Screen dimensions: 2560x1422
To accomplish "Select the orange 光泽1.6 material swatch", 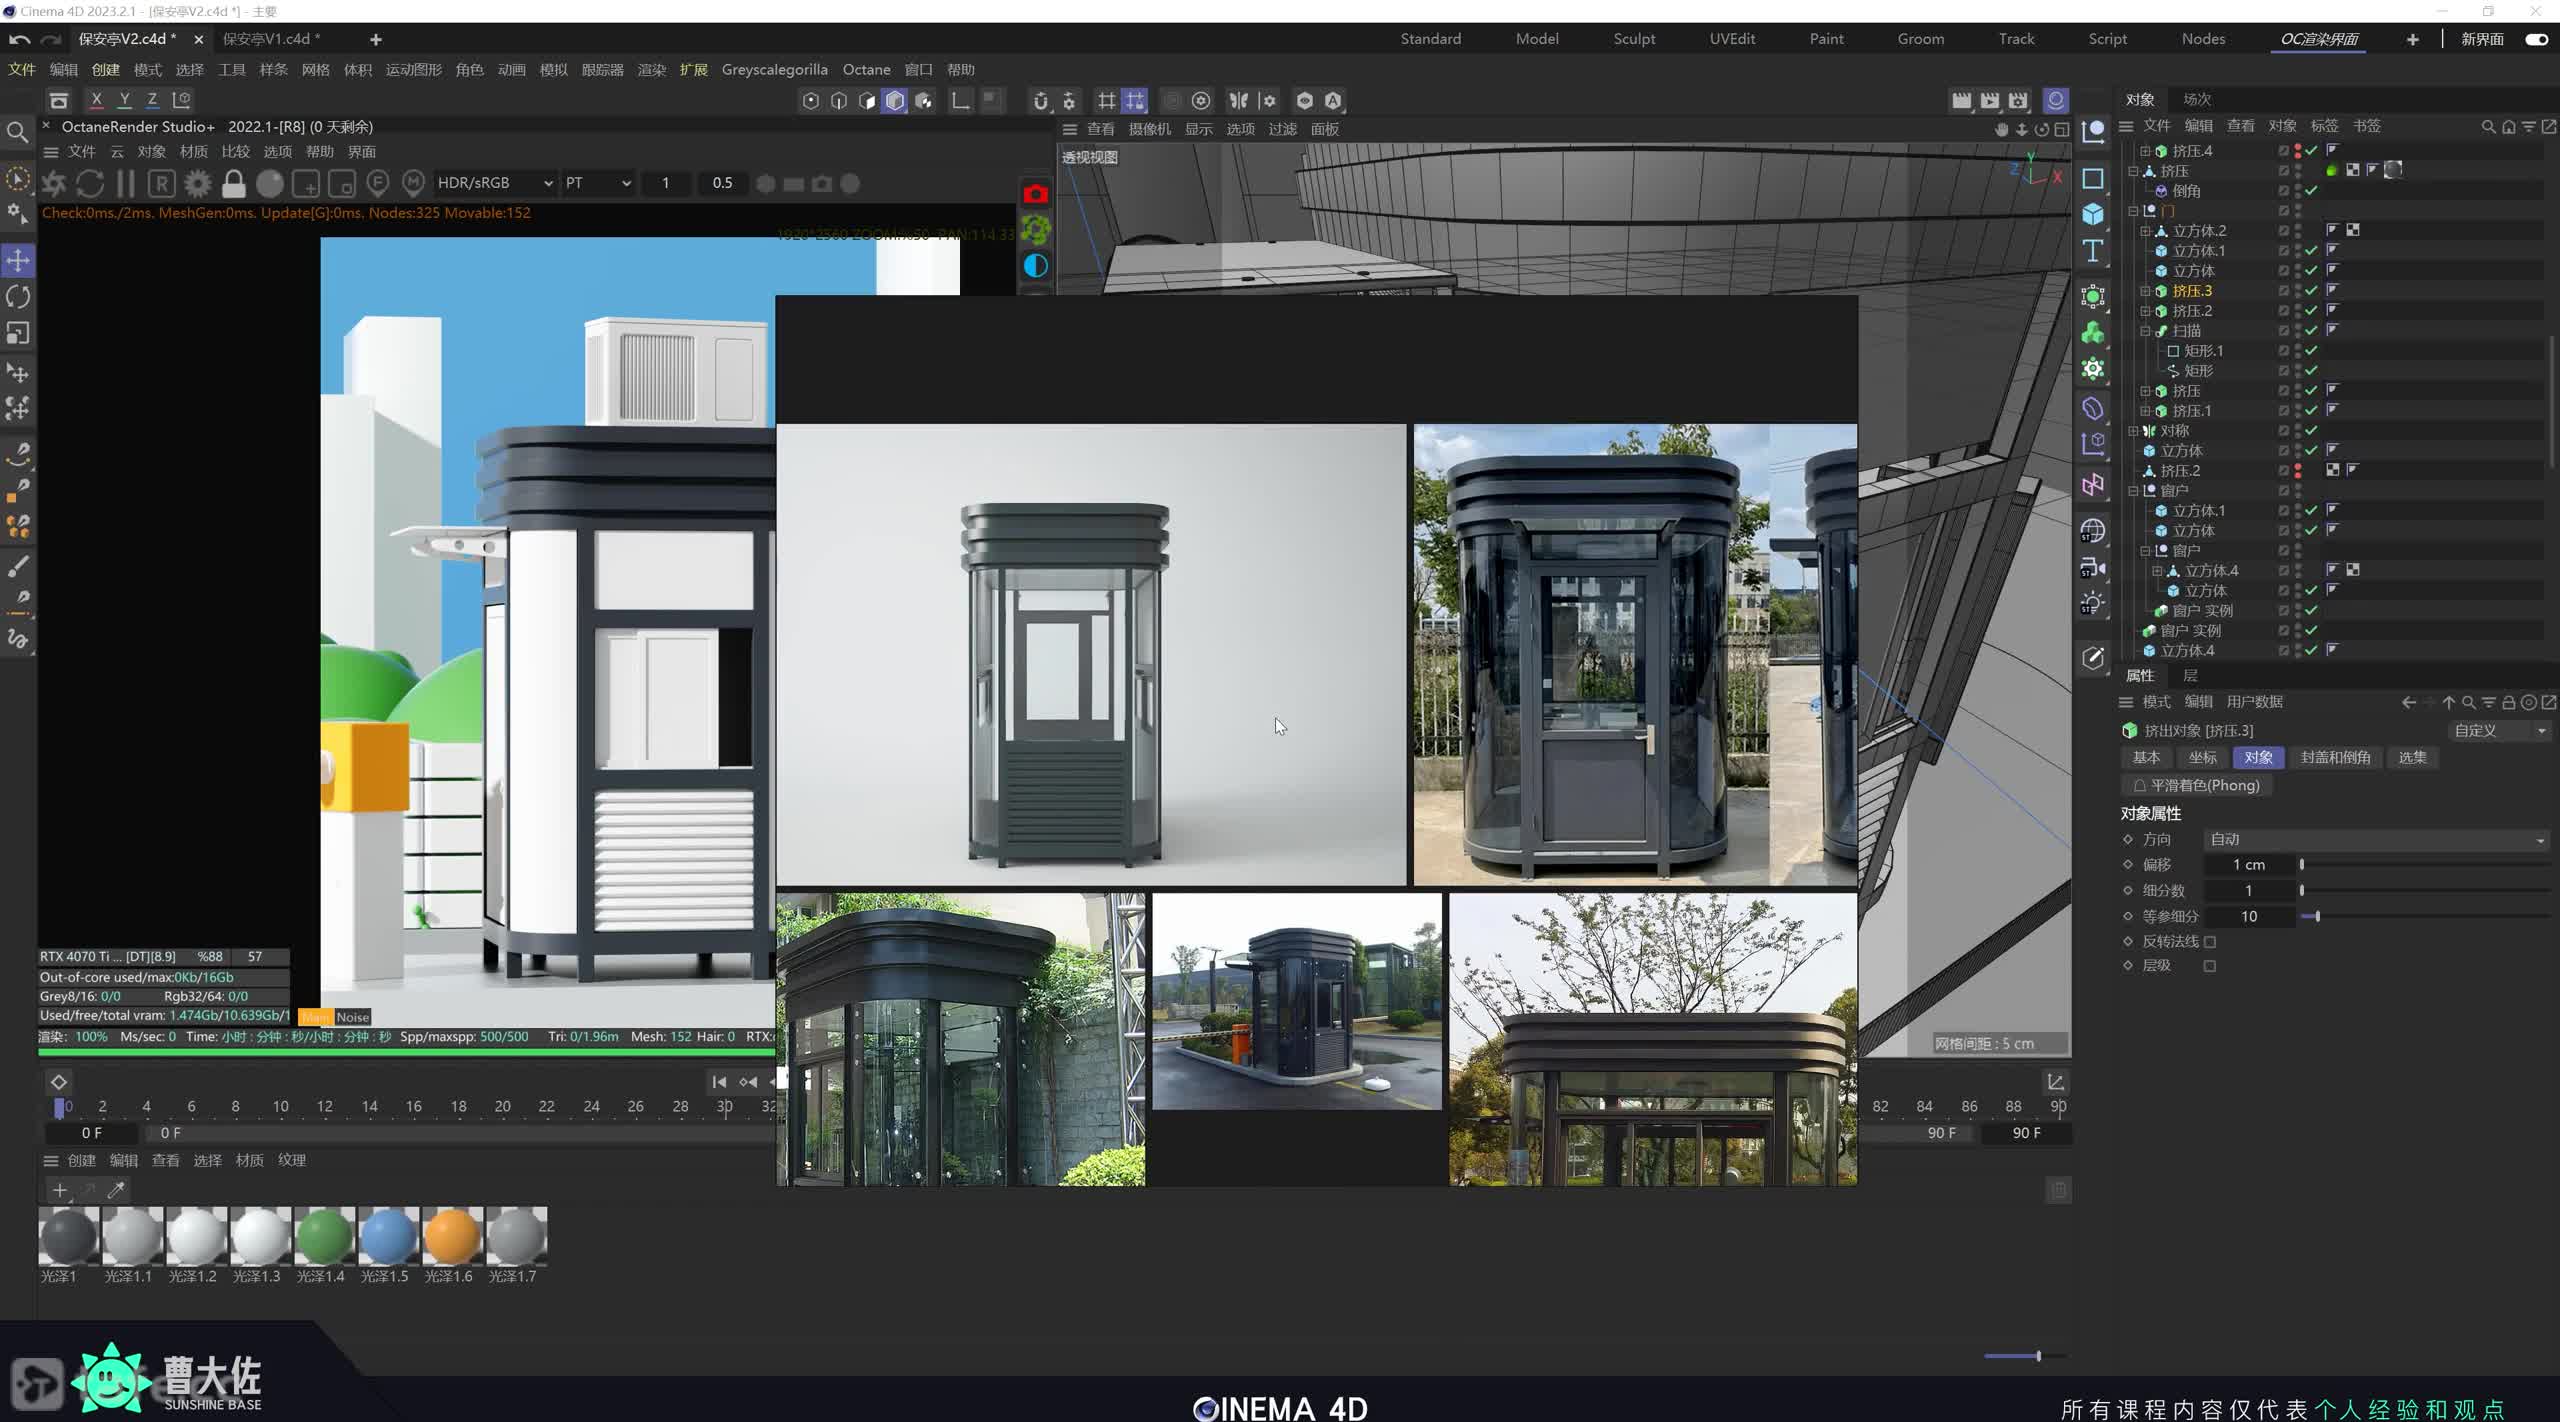I will [452, 1236].
